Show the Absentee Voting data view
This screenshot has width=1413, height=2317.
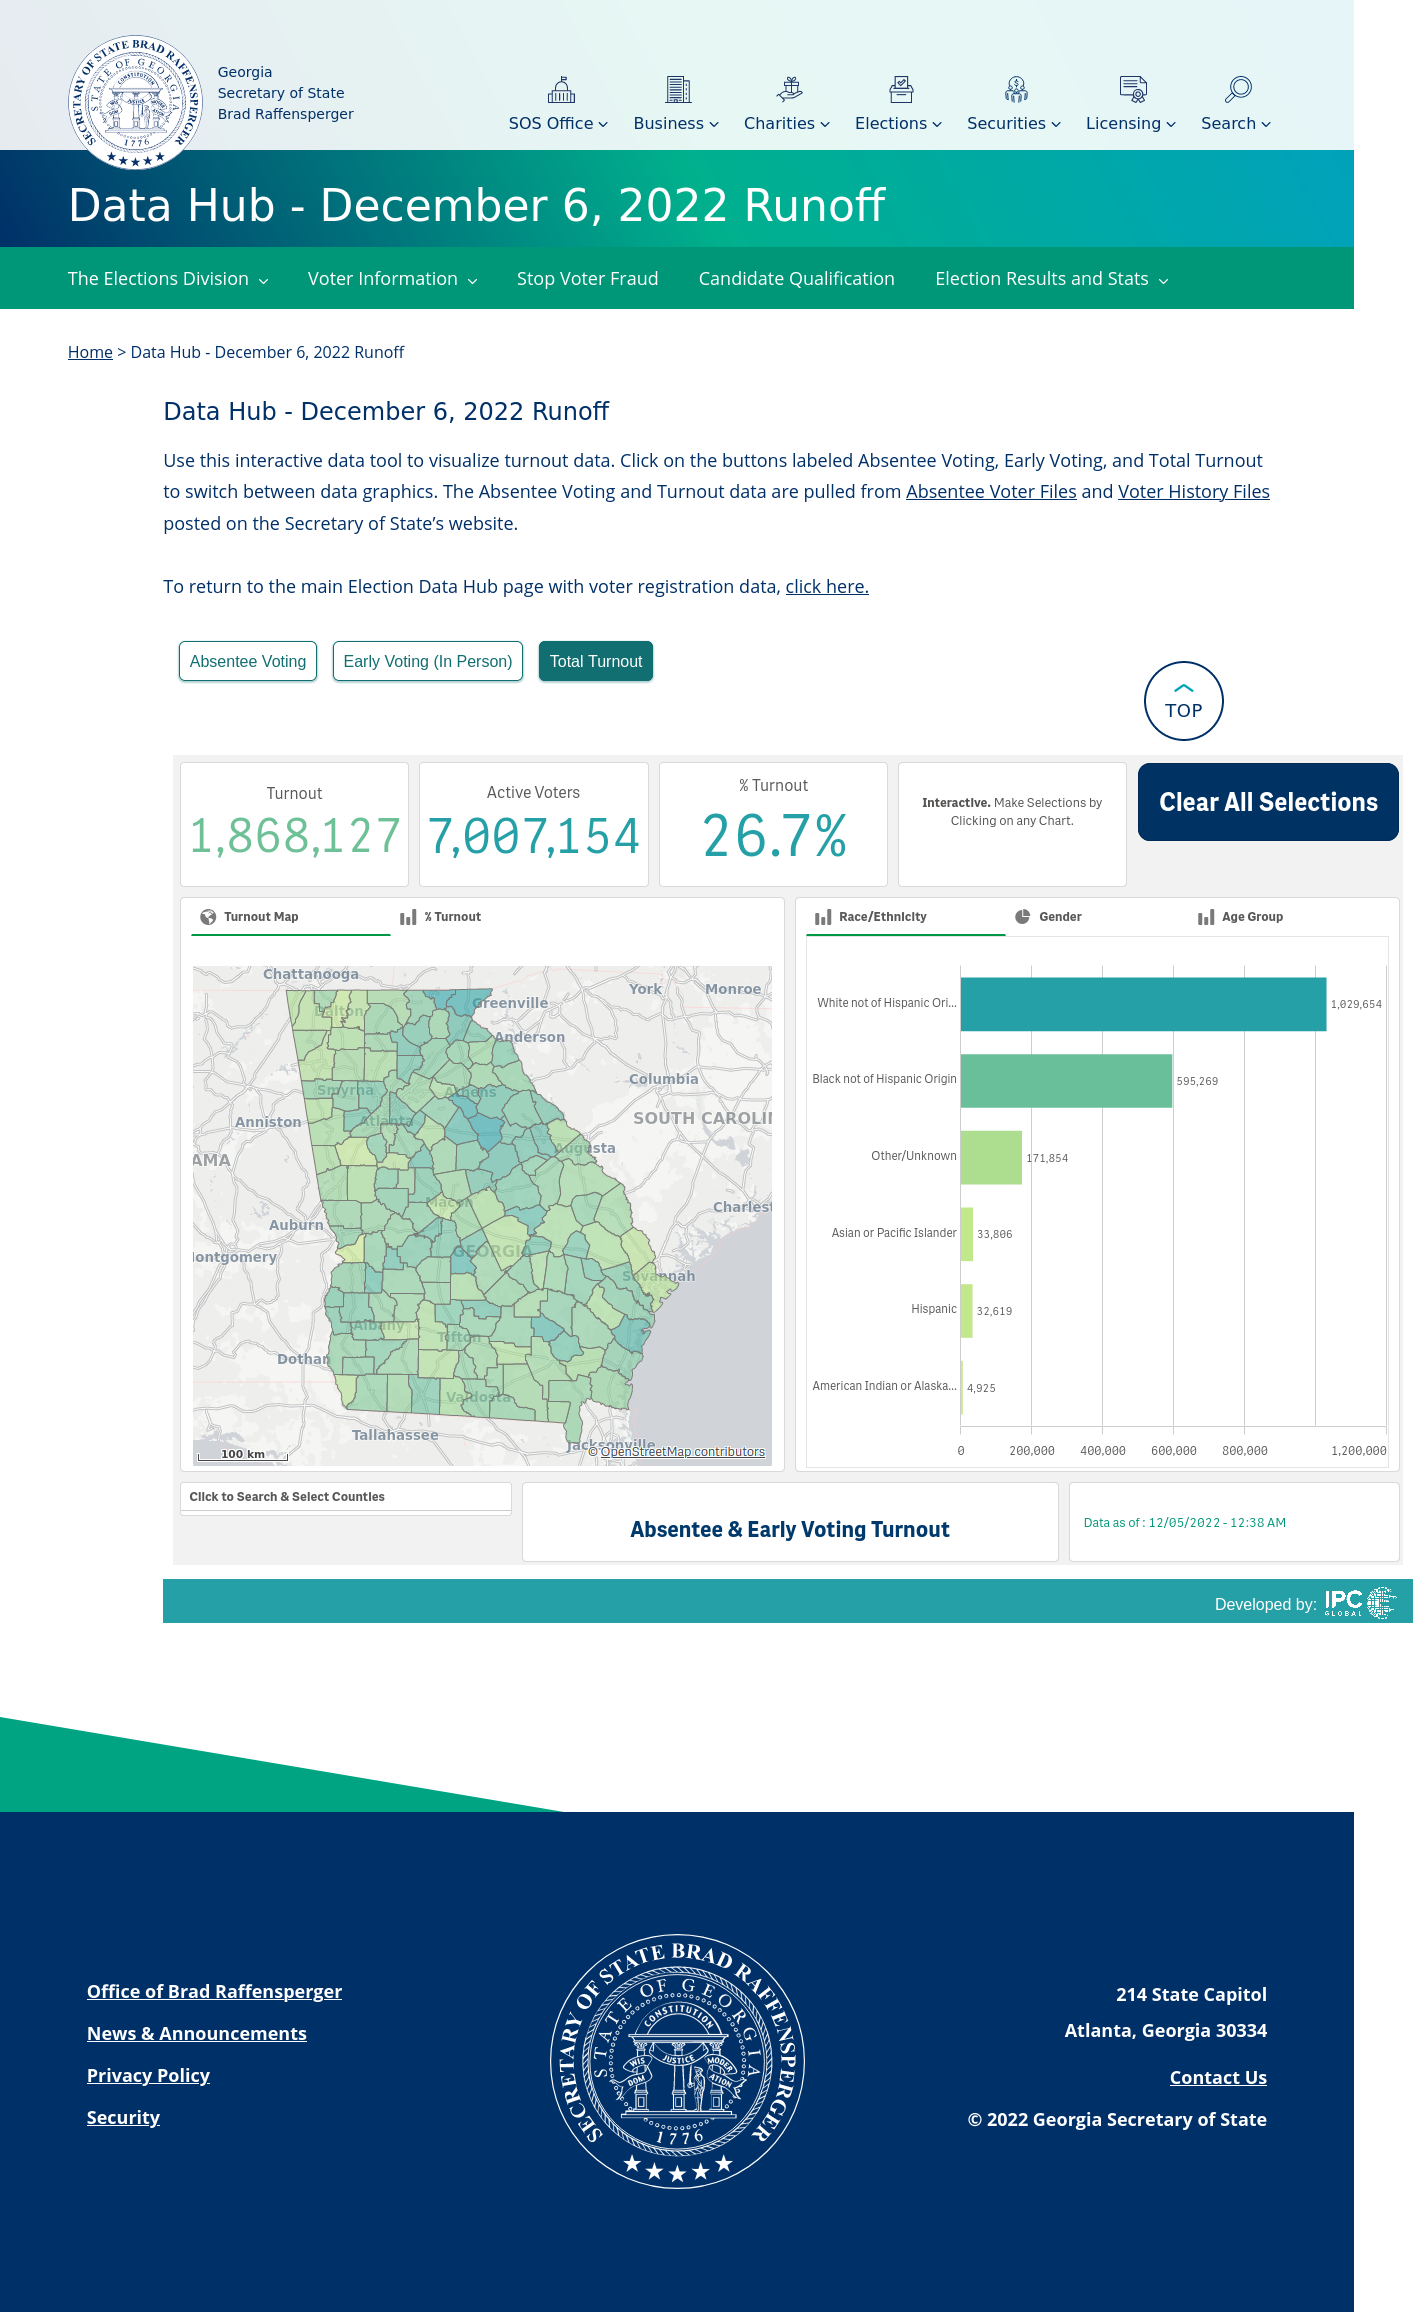click(x=248, y=661)
